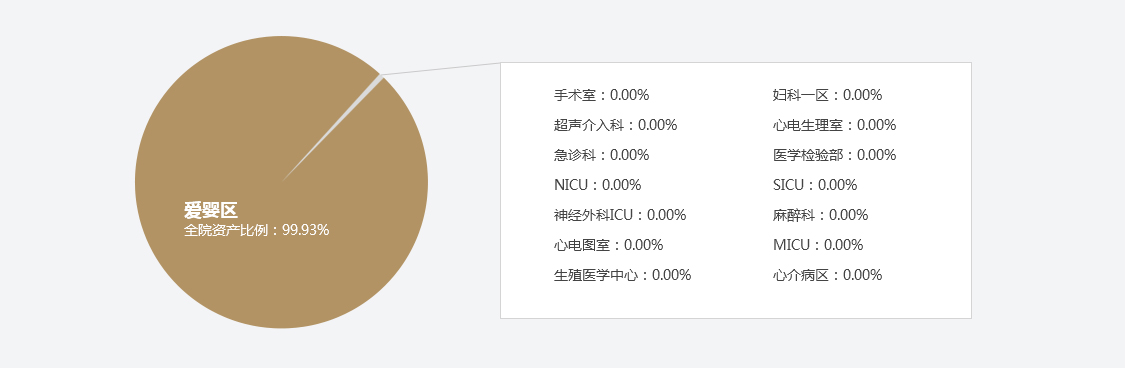Click the 心电生理室 0.00% item
This screenshot has height=368, width=1128.
(x=834, y=125)
